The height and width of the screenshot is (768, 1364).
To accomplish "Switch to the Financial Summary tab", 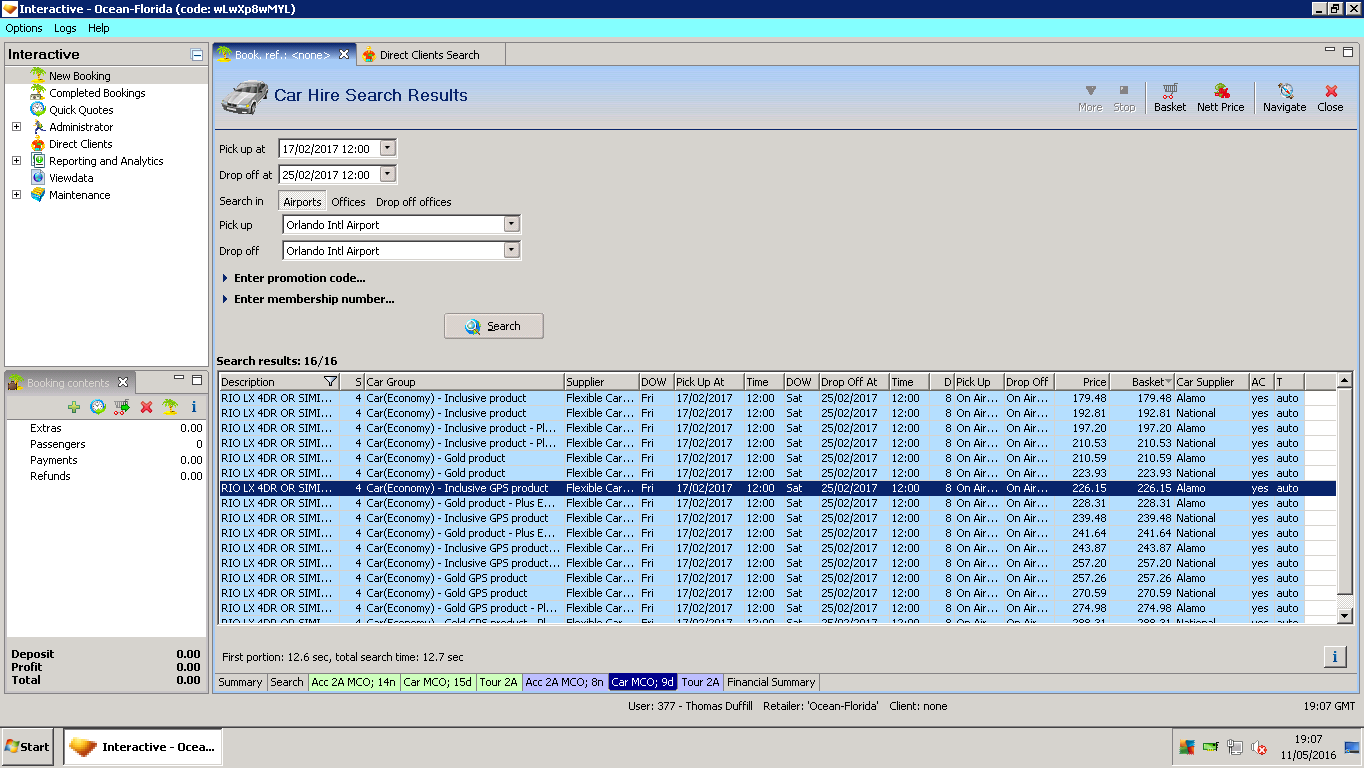I will coord(771,682).
